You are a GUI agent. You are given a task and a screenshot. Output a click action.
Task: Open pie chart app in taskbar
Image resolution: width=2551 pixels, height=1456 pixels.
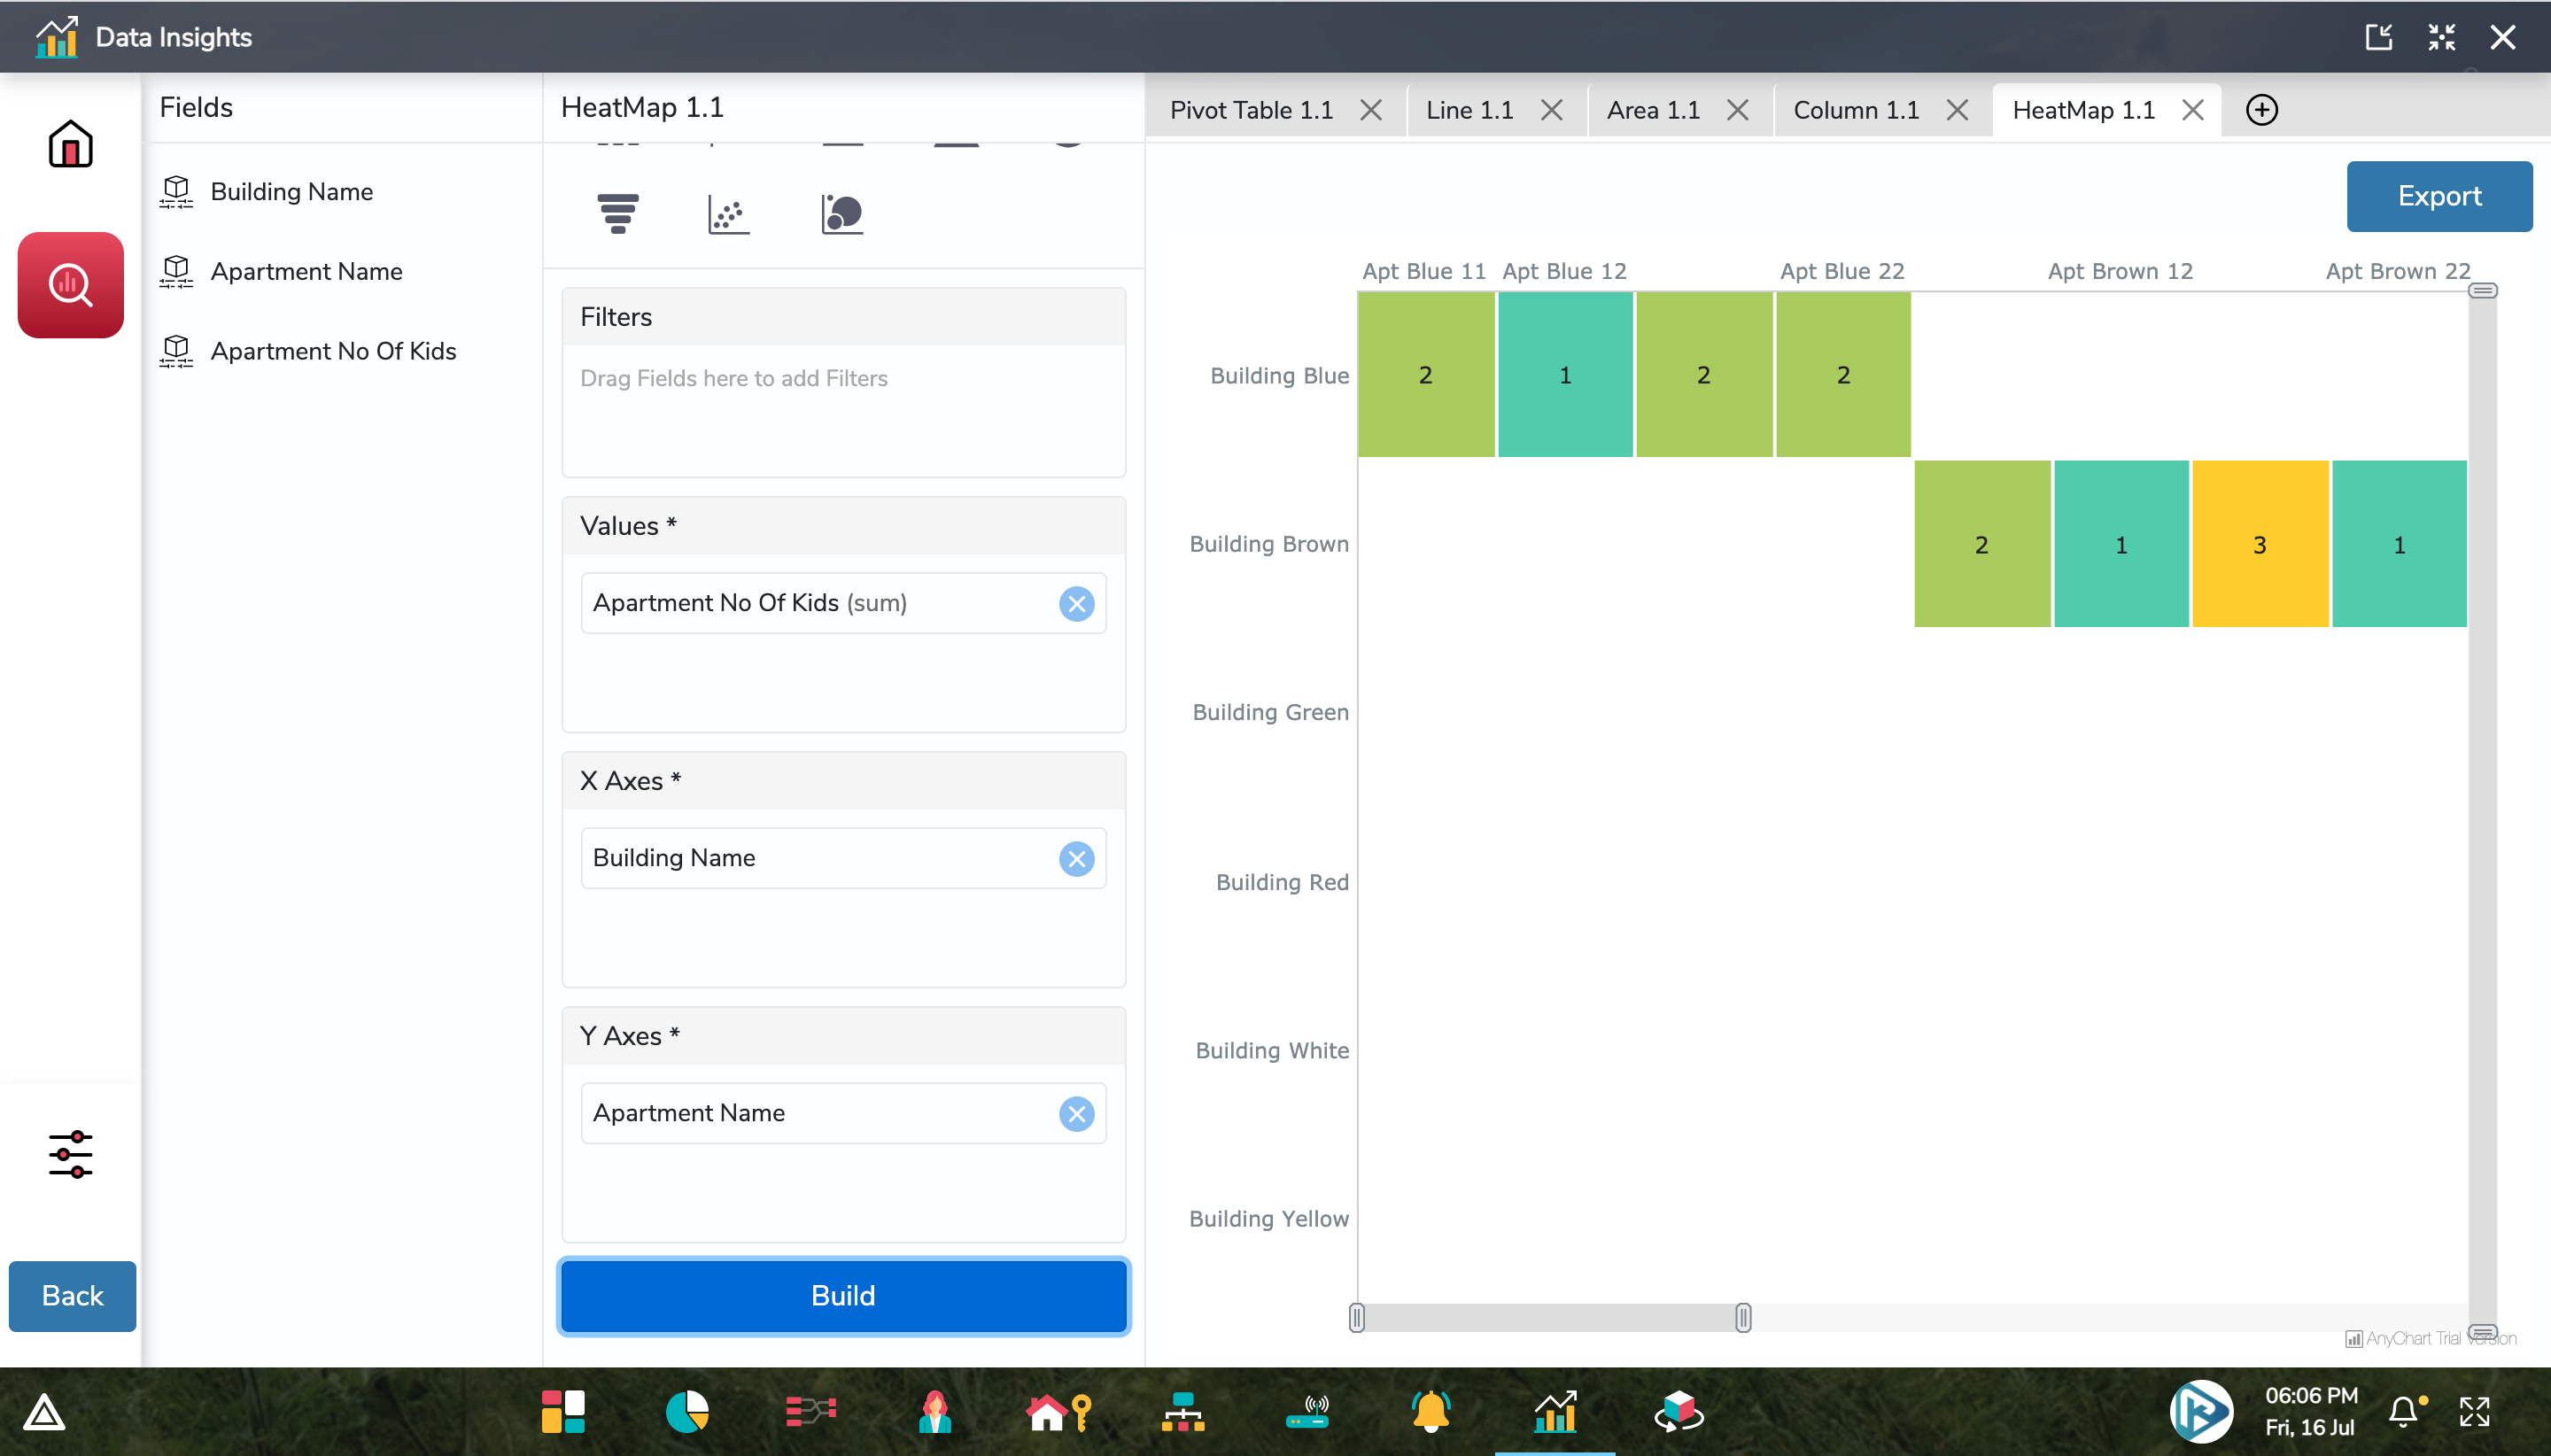click(687, 1411)
